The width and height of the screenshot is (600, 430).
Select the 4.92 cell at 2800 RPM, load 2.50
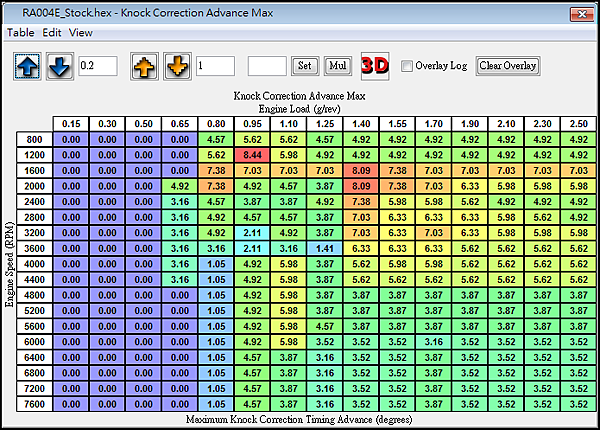pos(579,218)
